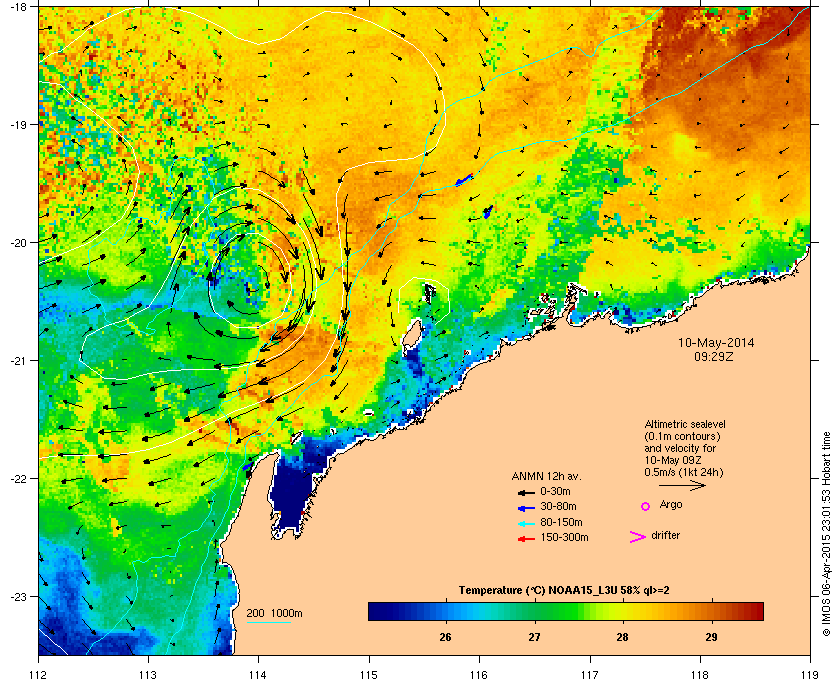This screenshot has width=840, height=680.
Task: Click latitude axis label '-21'
Action: [18, 360]
